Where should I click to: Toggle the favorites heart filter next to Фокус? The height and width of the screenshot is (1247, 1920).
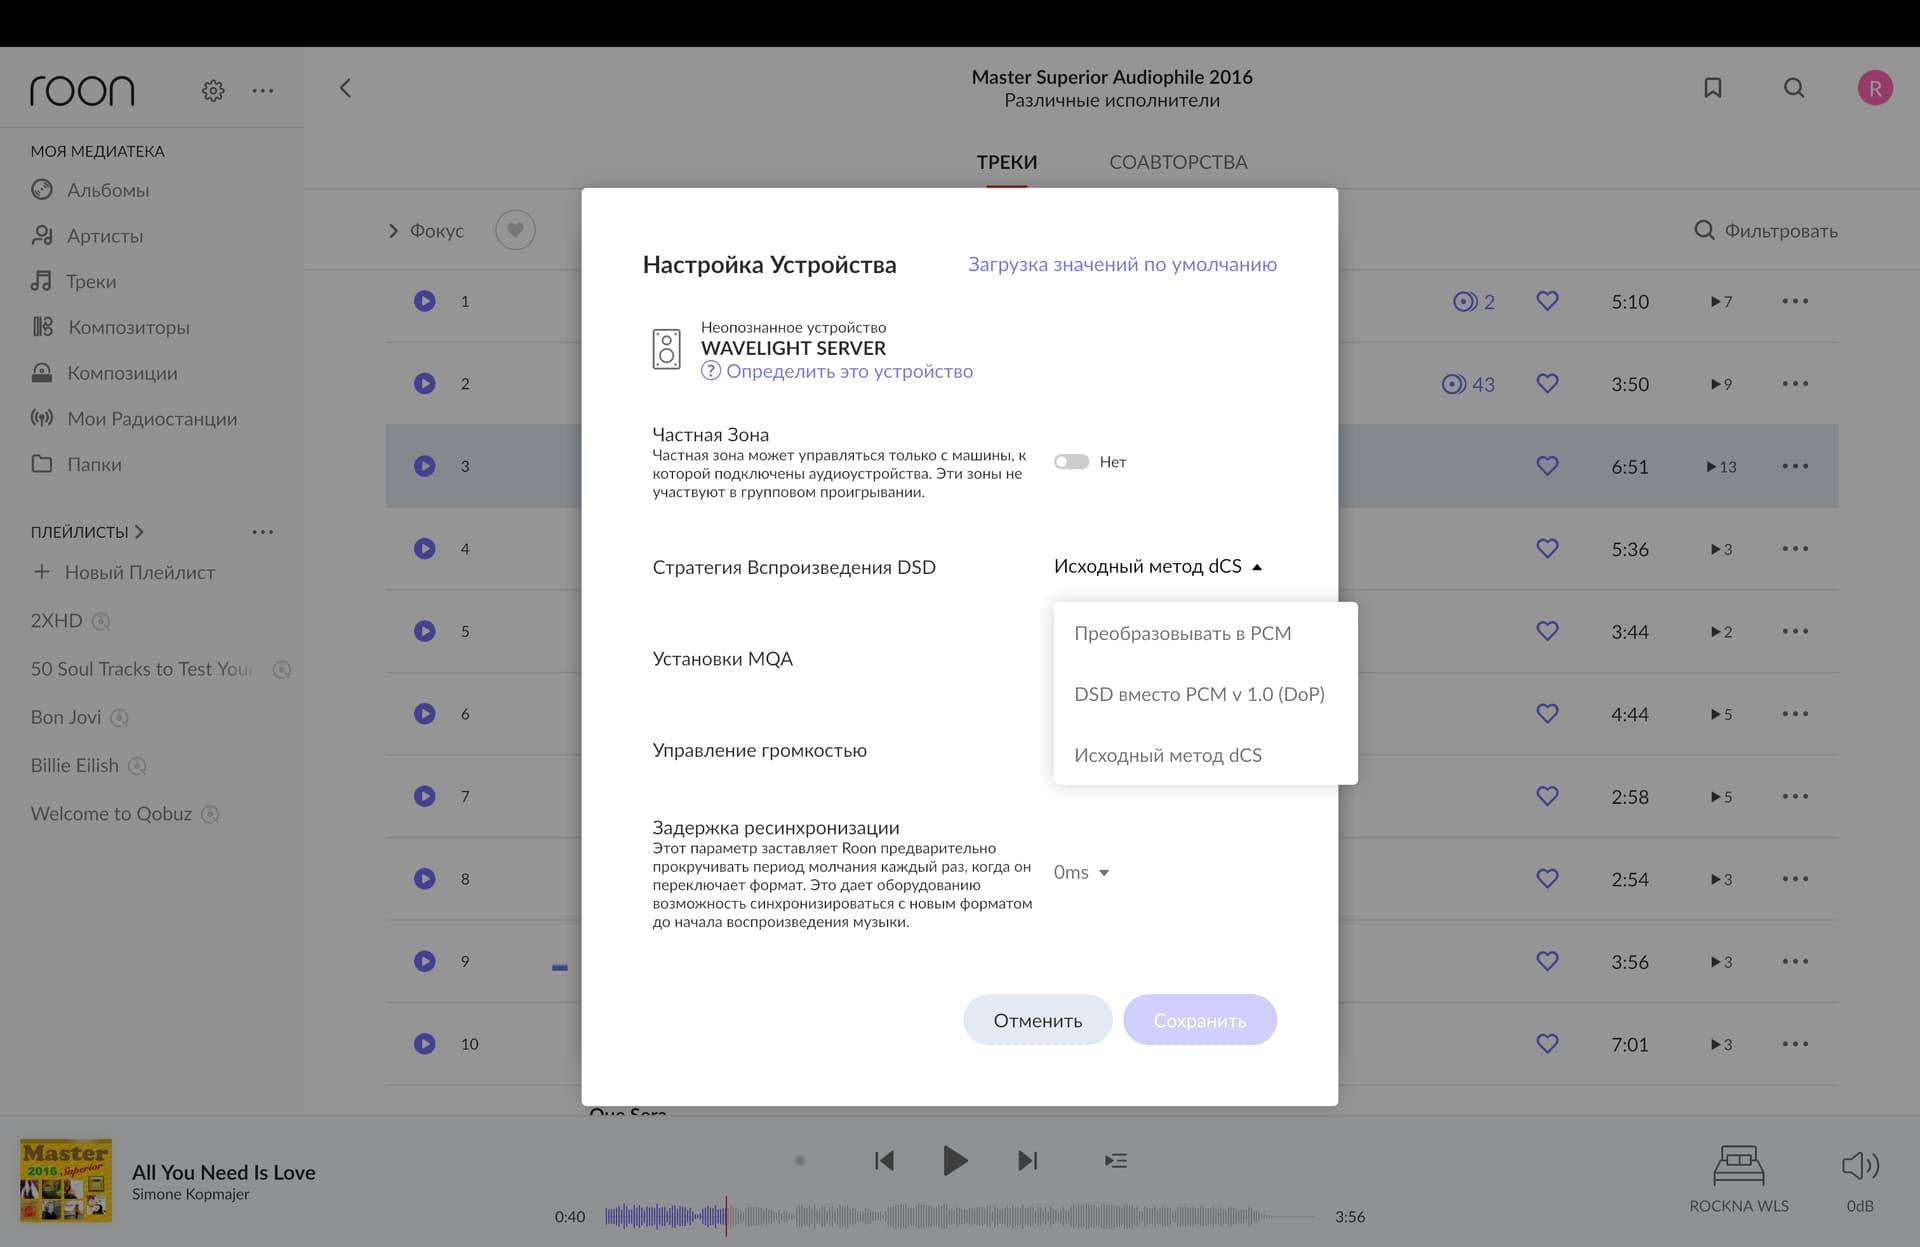(515, 231)
